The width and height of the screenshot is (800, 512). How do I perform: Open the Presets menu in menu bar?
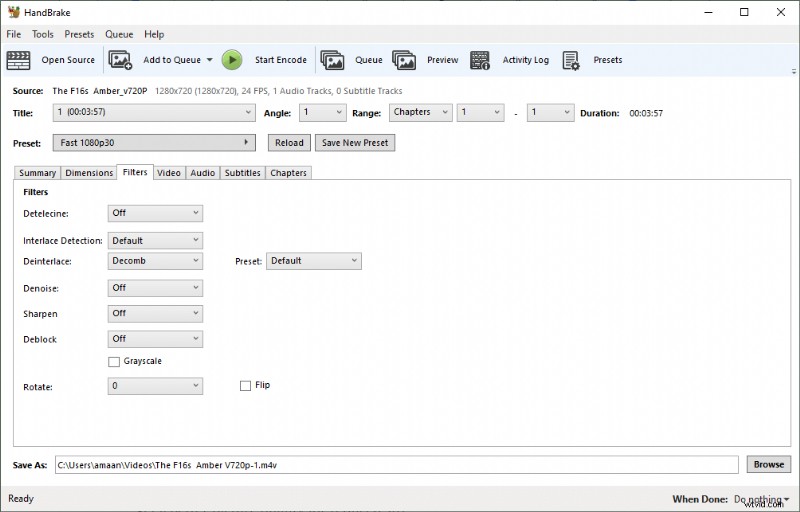tap(79, 34)
